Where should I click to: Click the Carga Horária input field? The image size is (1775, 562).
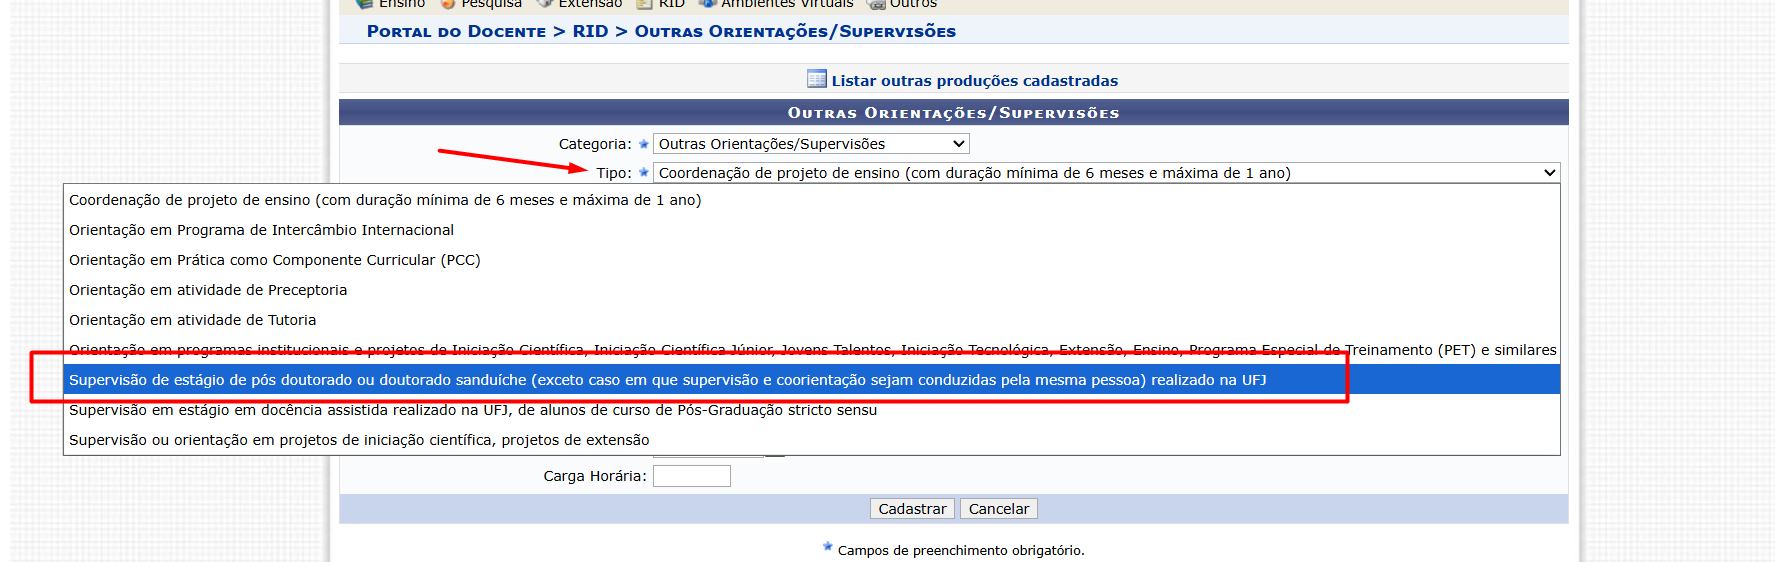(691, 476)
